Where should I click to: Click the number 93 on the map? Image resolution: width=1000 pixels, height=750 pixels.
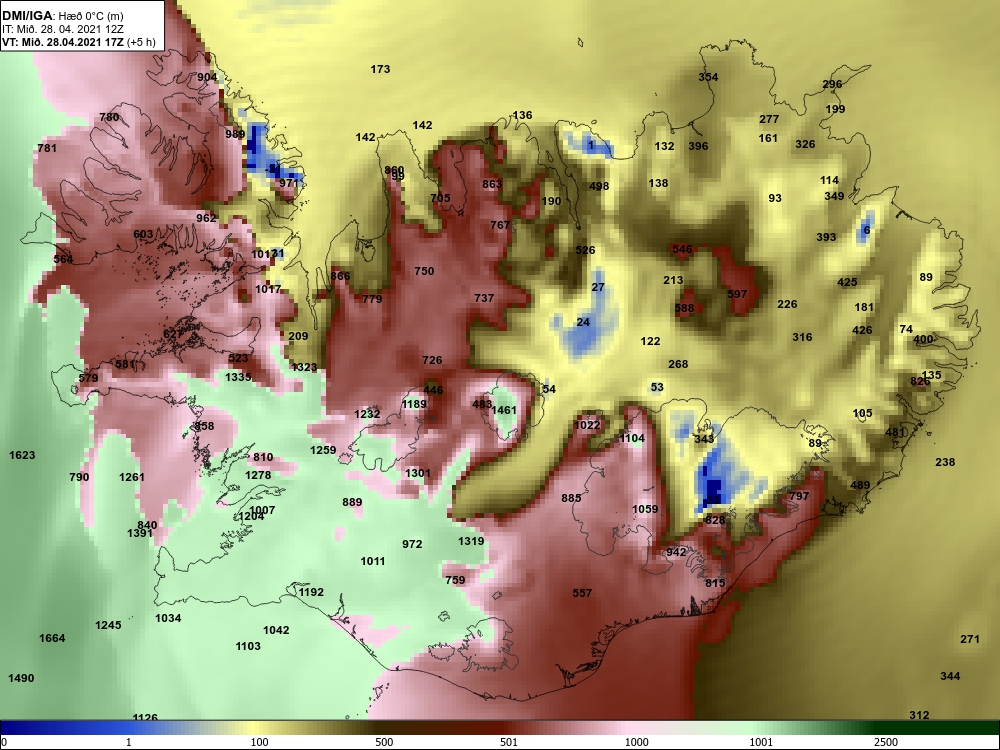(775, 198)
